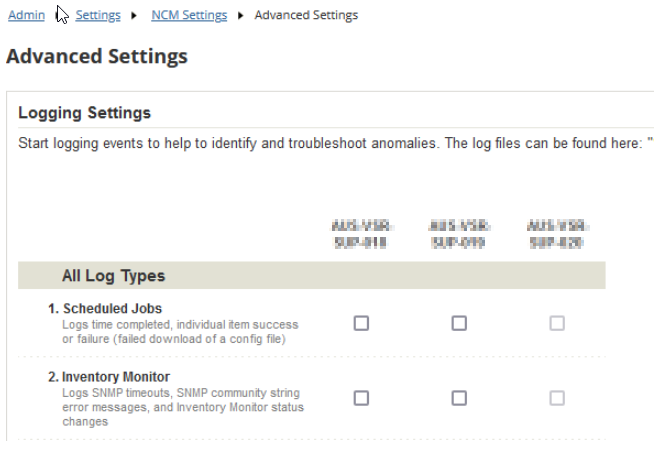Click the greyed-out Inventory Monitor checkbox

[557, 398]
